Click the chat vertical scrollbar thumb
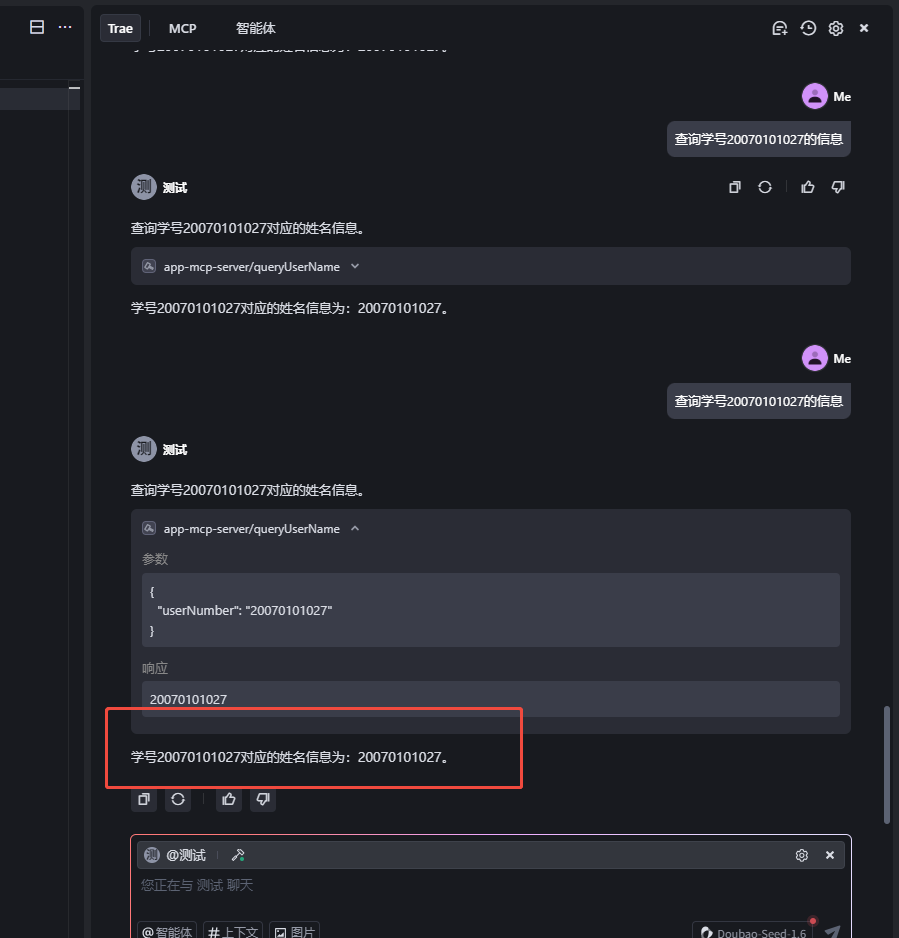This screenshot has height=938, width=899. point(886,765)
